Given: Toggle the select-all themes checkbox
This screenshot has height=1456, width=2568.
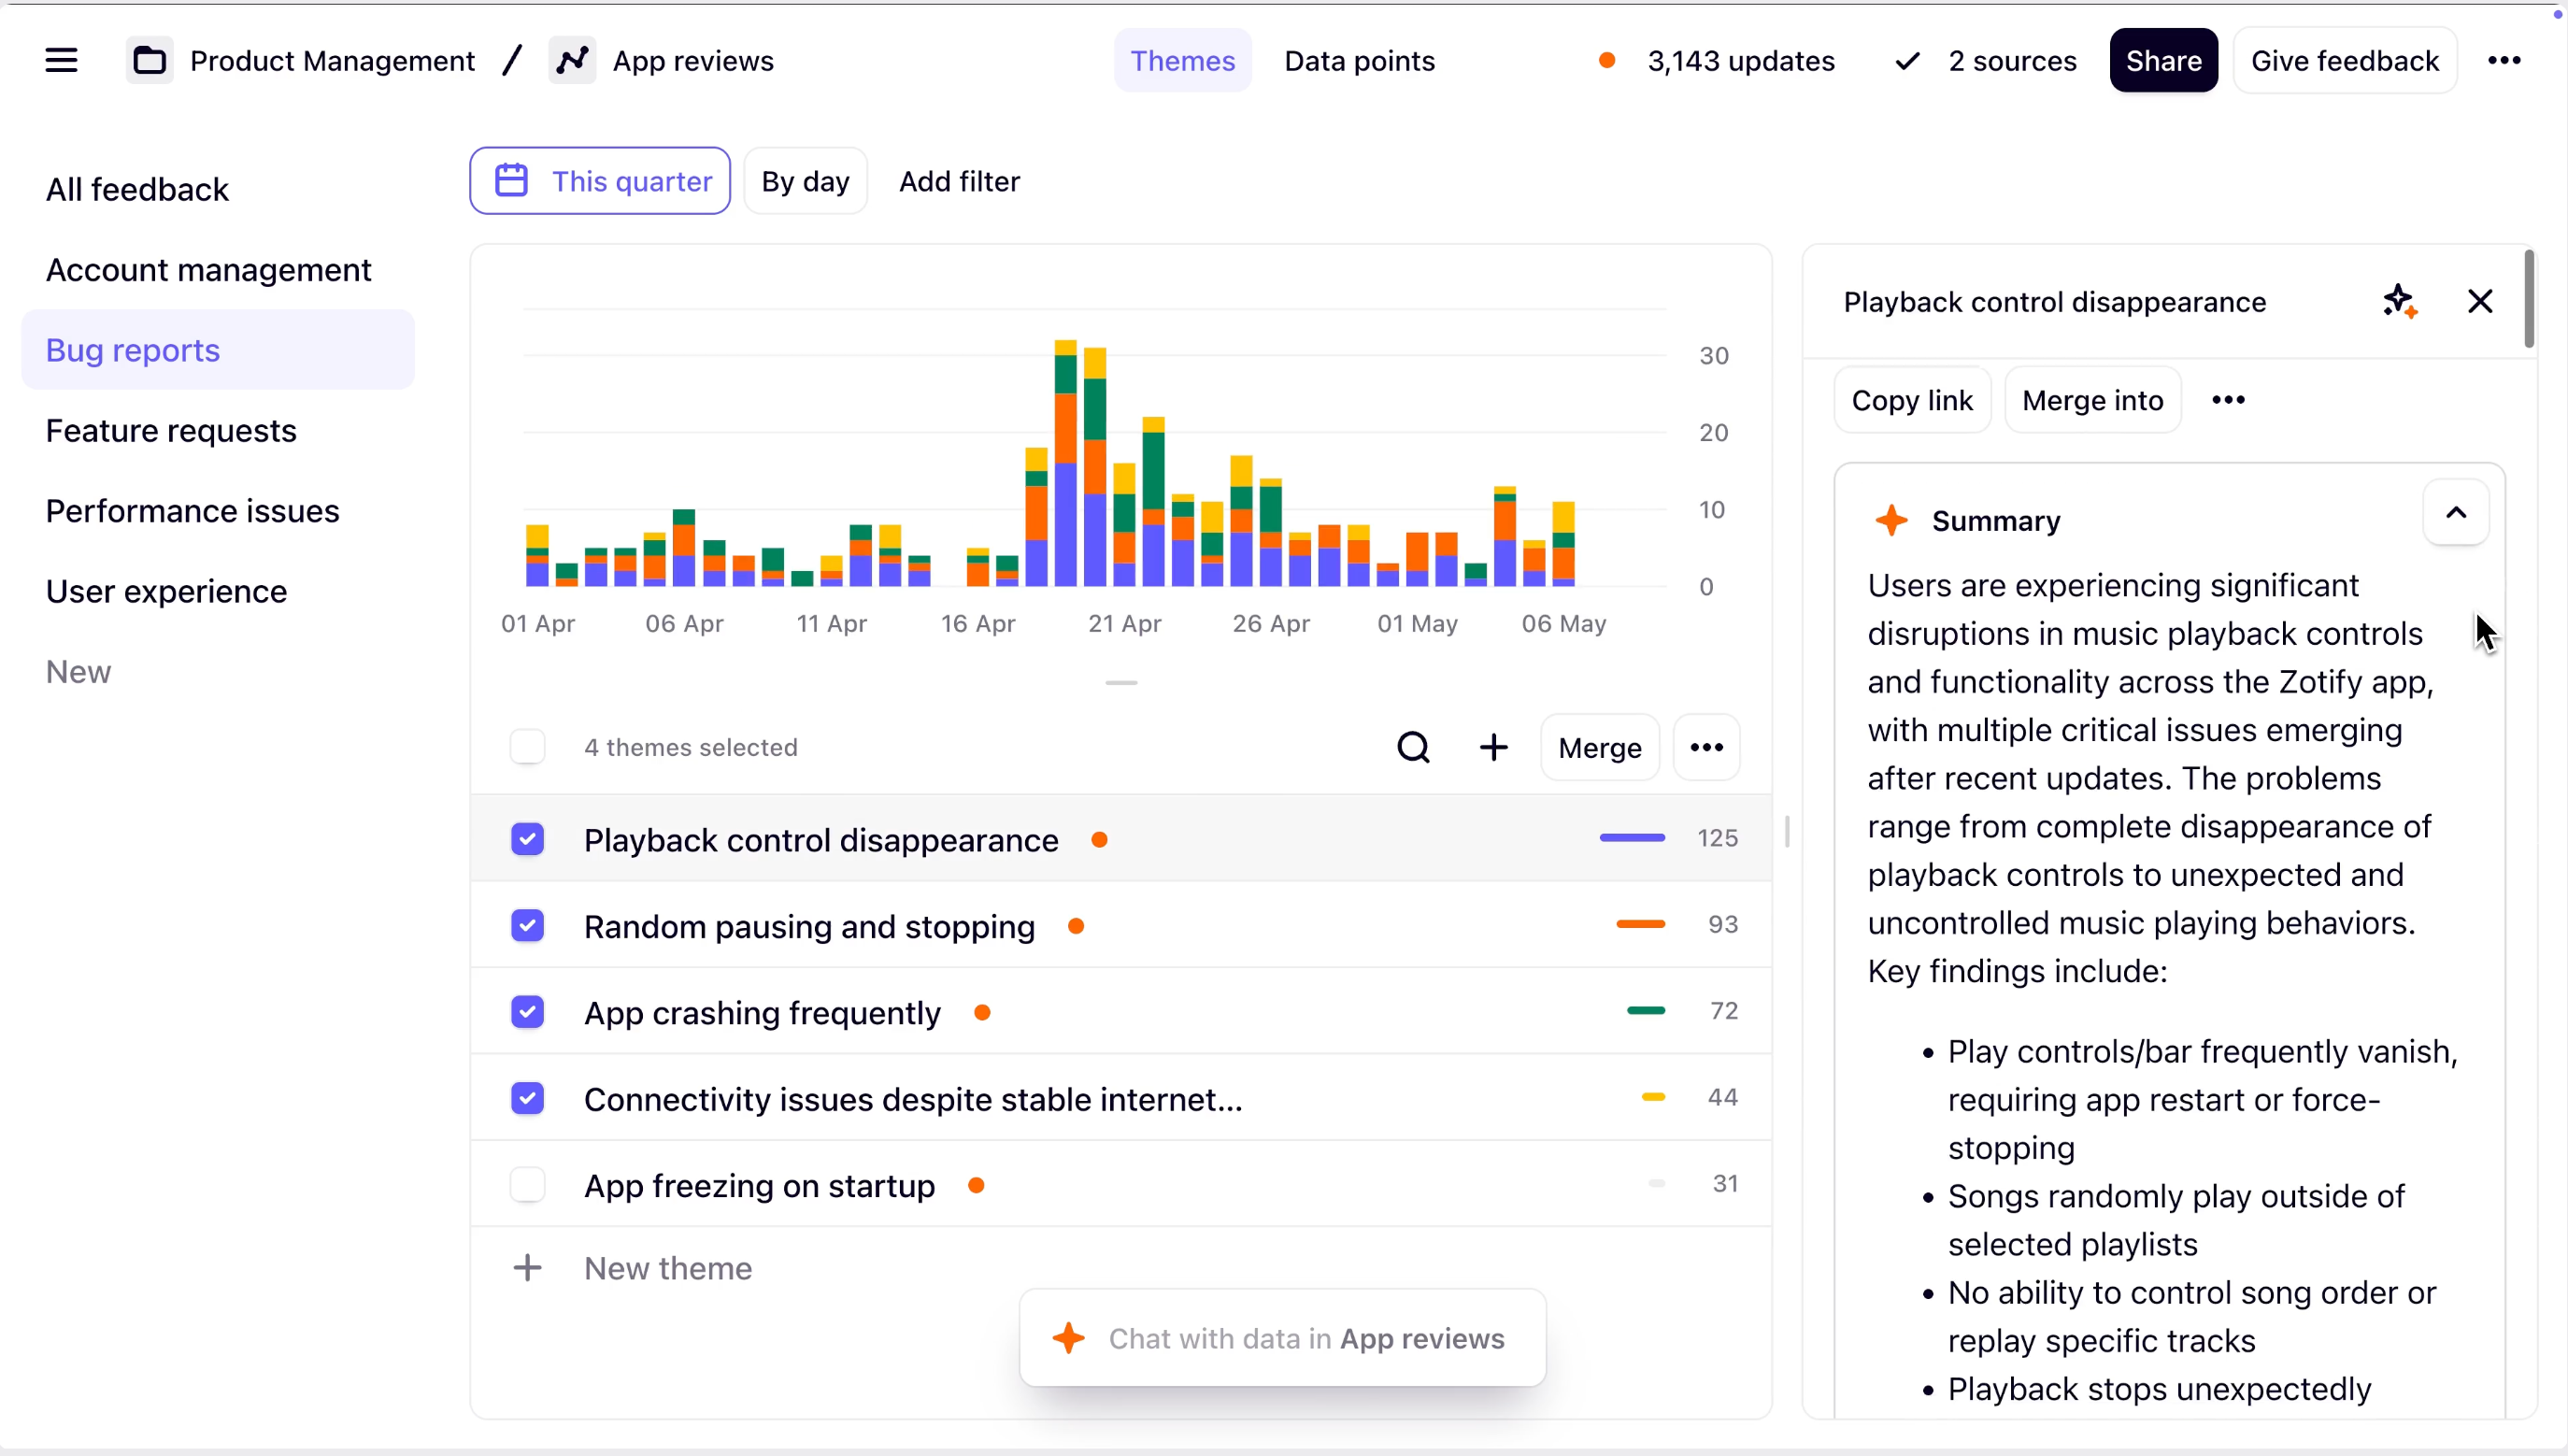Looking at the screenshot, I should point(528,747).
